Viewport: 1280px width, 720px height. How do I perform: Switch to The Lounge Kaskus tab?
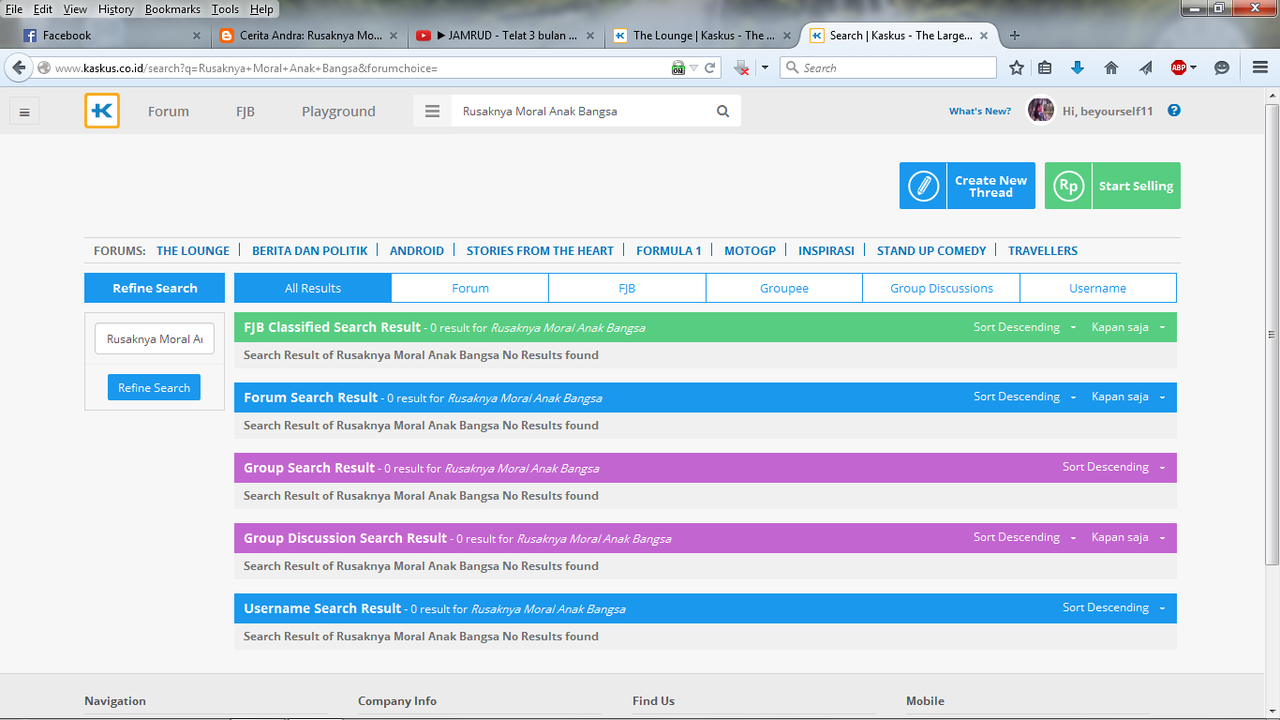704,35
